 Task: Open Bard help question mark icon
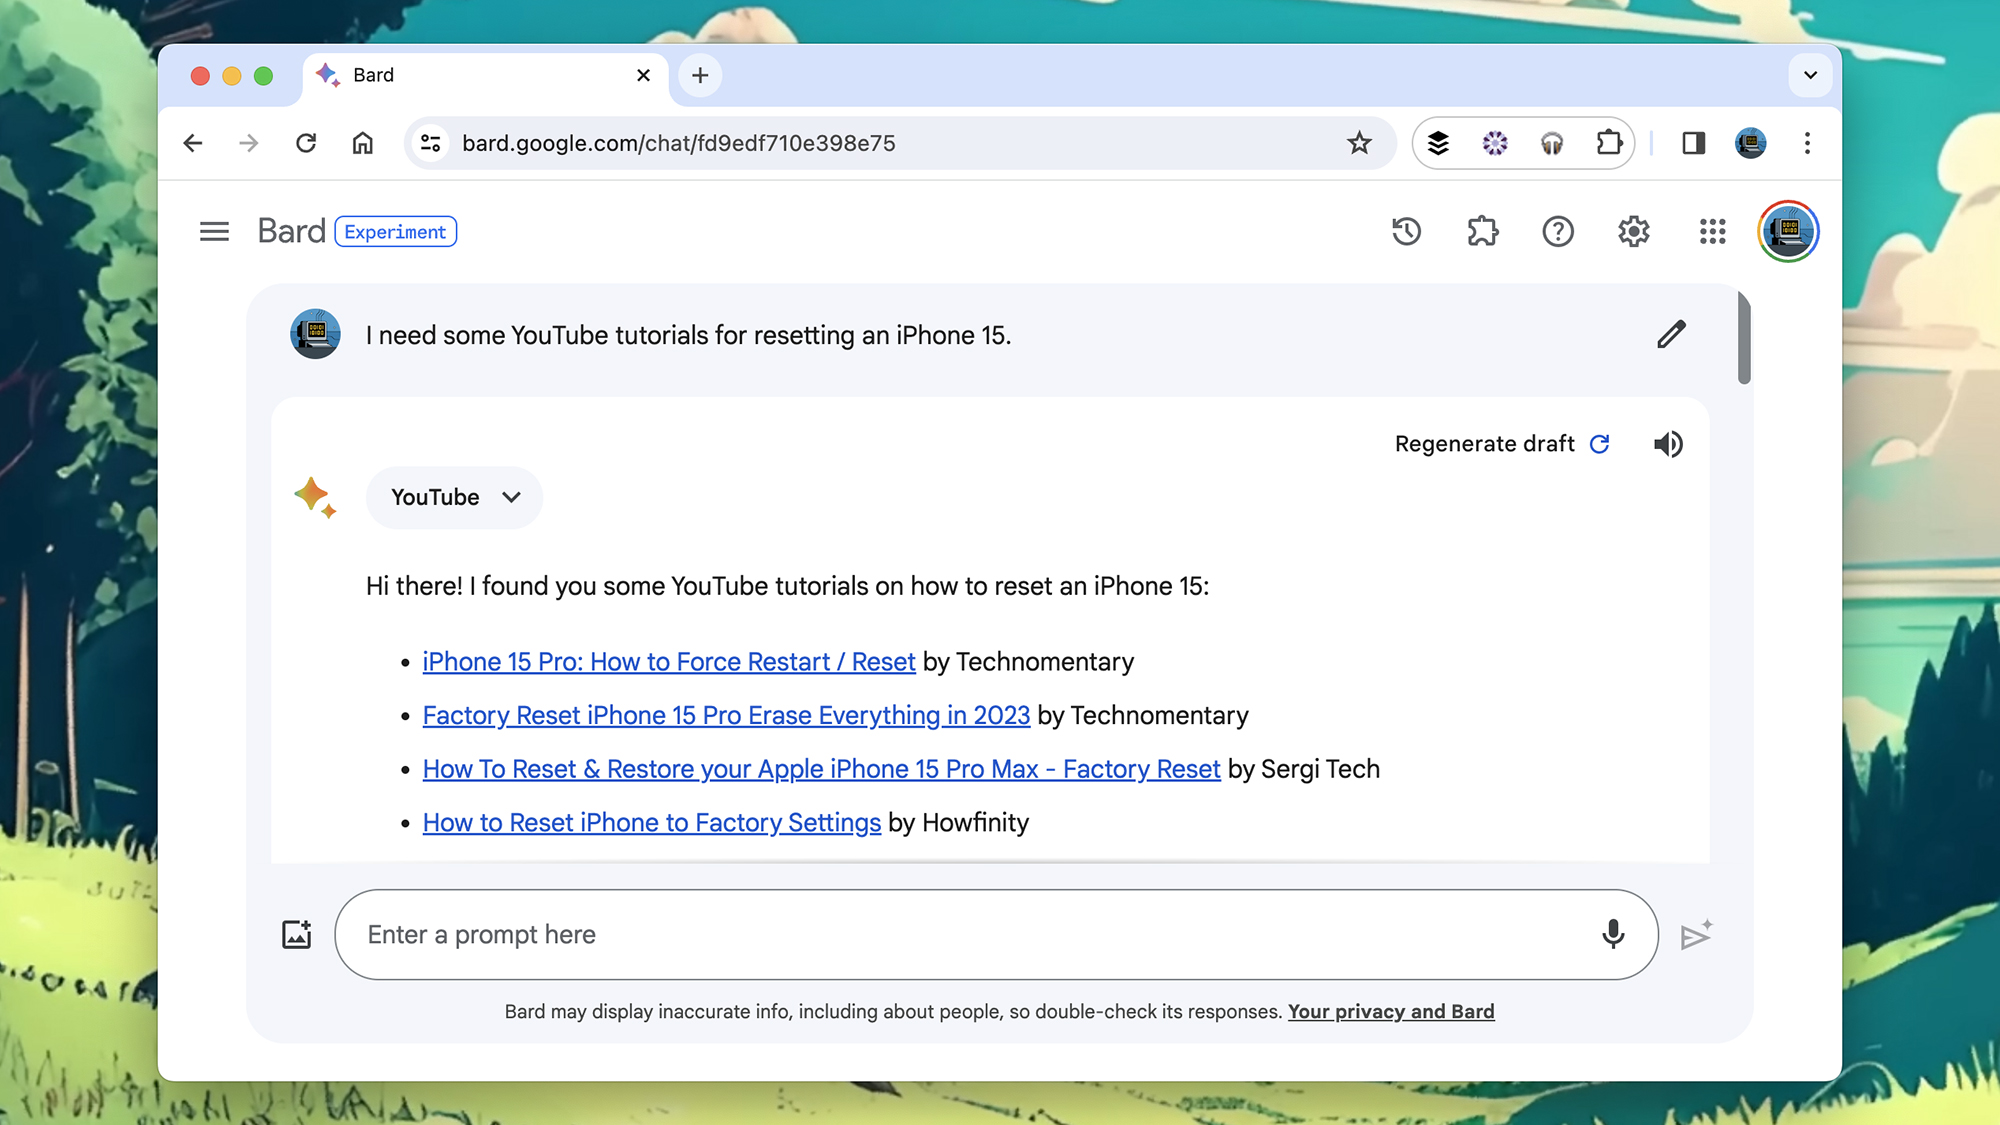[1557, 232]
